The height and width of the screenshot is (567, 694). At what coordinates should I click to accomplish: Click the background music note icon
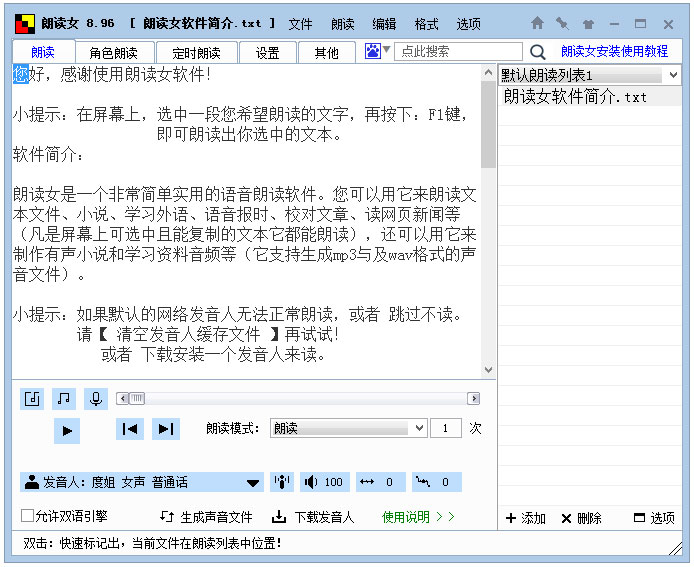click(x=64, y=399)
